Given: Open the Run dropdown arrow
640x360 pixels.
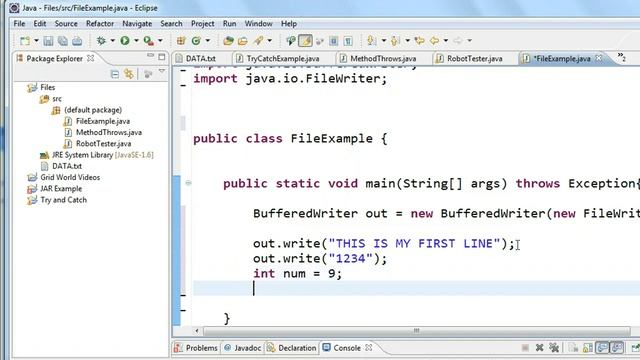Looking at the screenshot, I should [136, 40].
